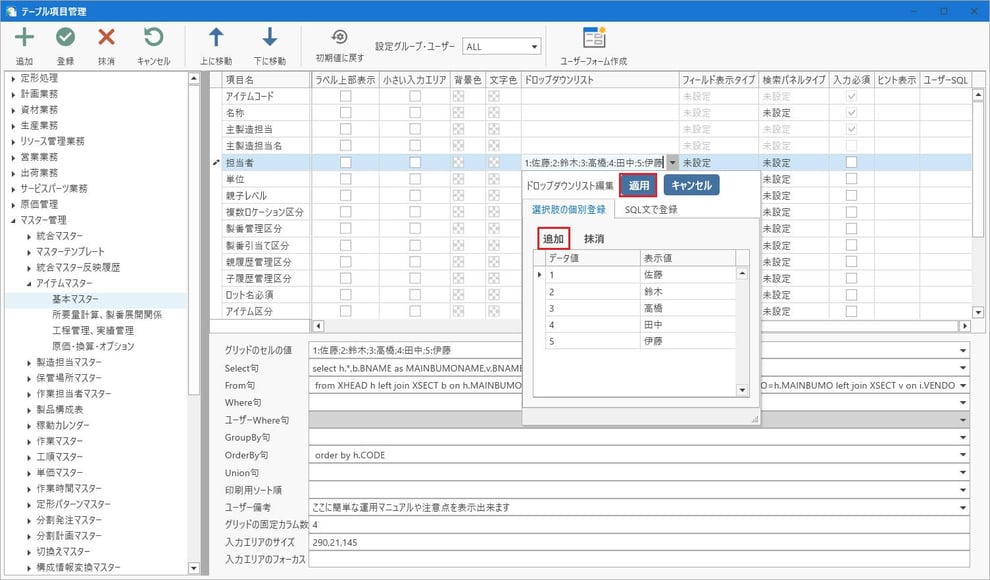Move row up with 上に移動 arrow

(215, 38)
